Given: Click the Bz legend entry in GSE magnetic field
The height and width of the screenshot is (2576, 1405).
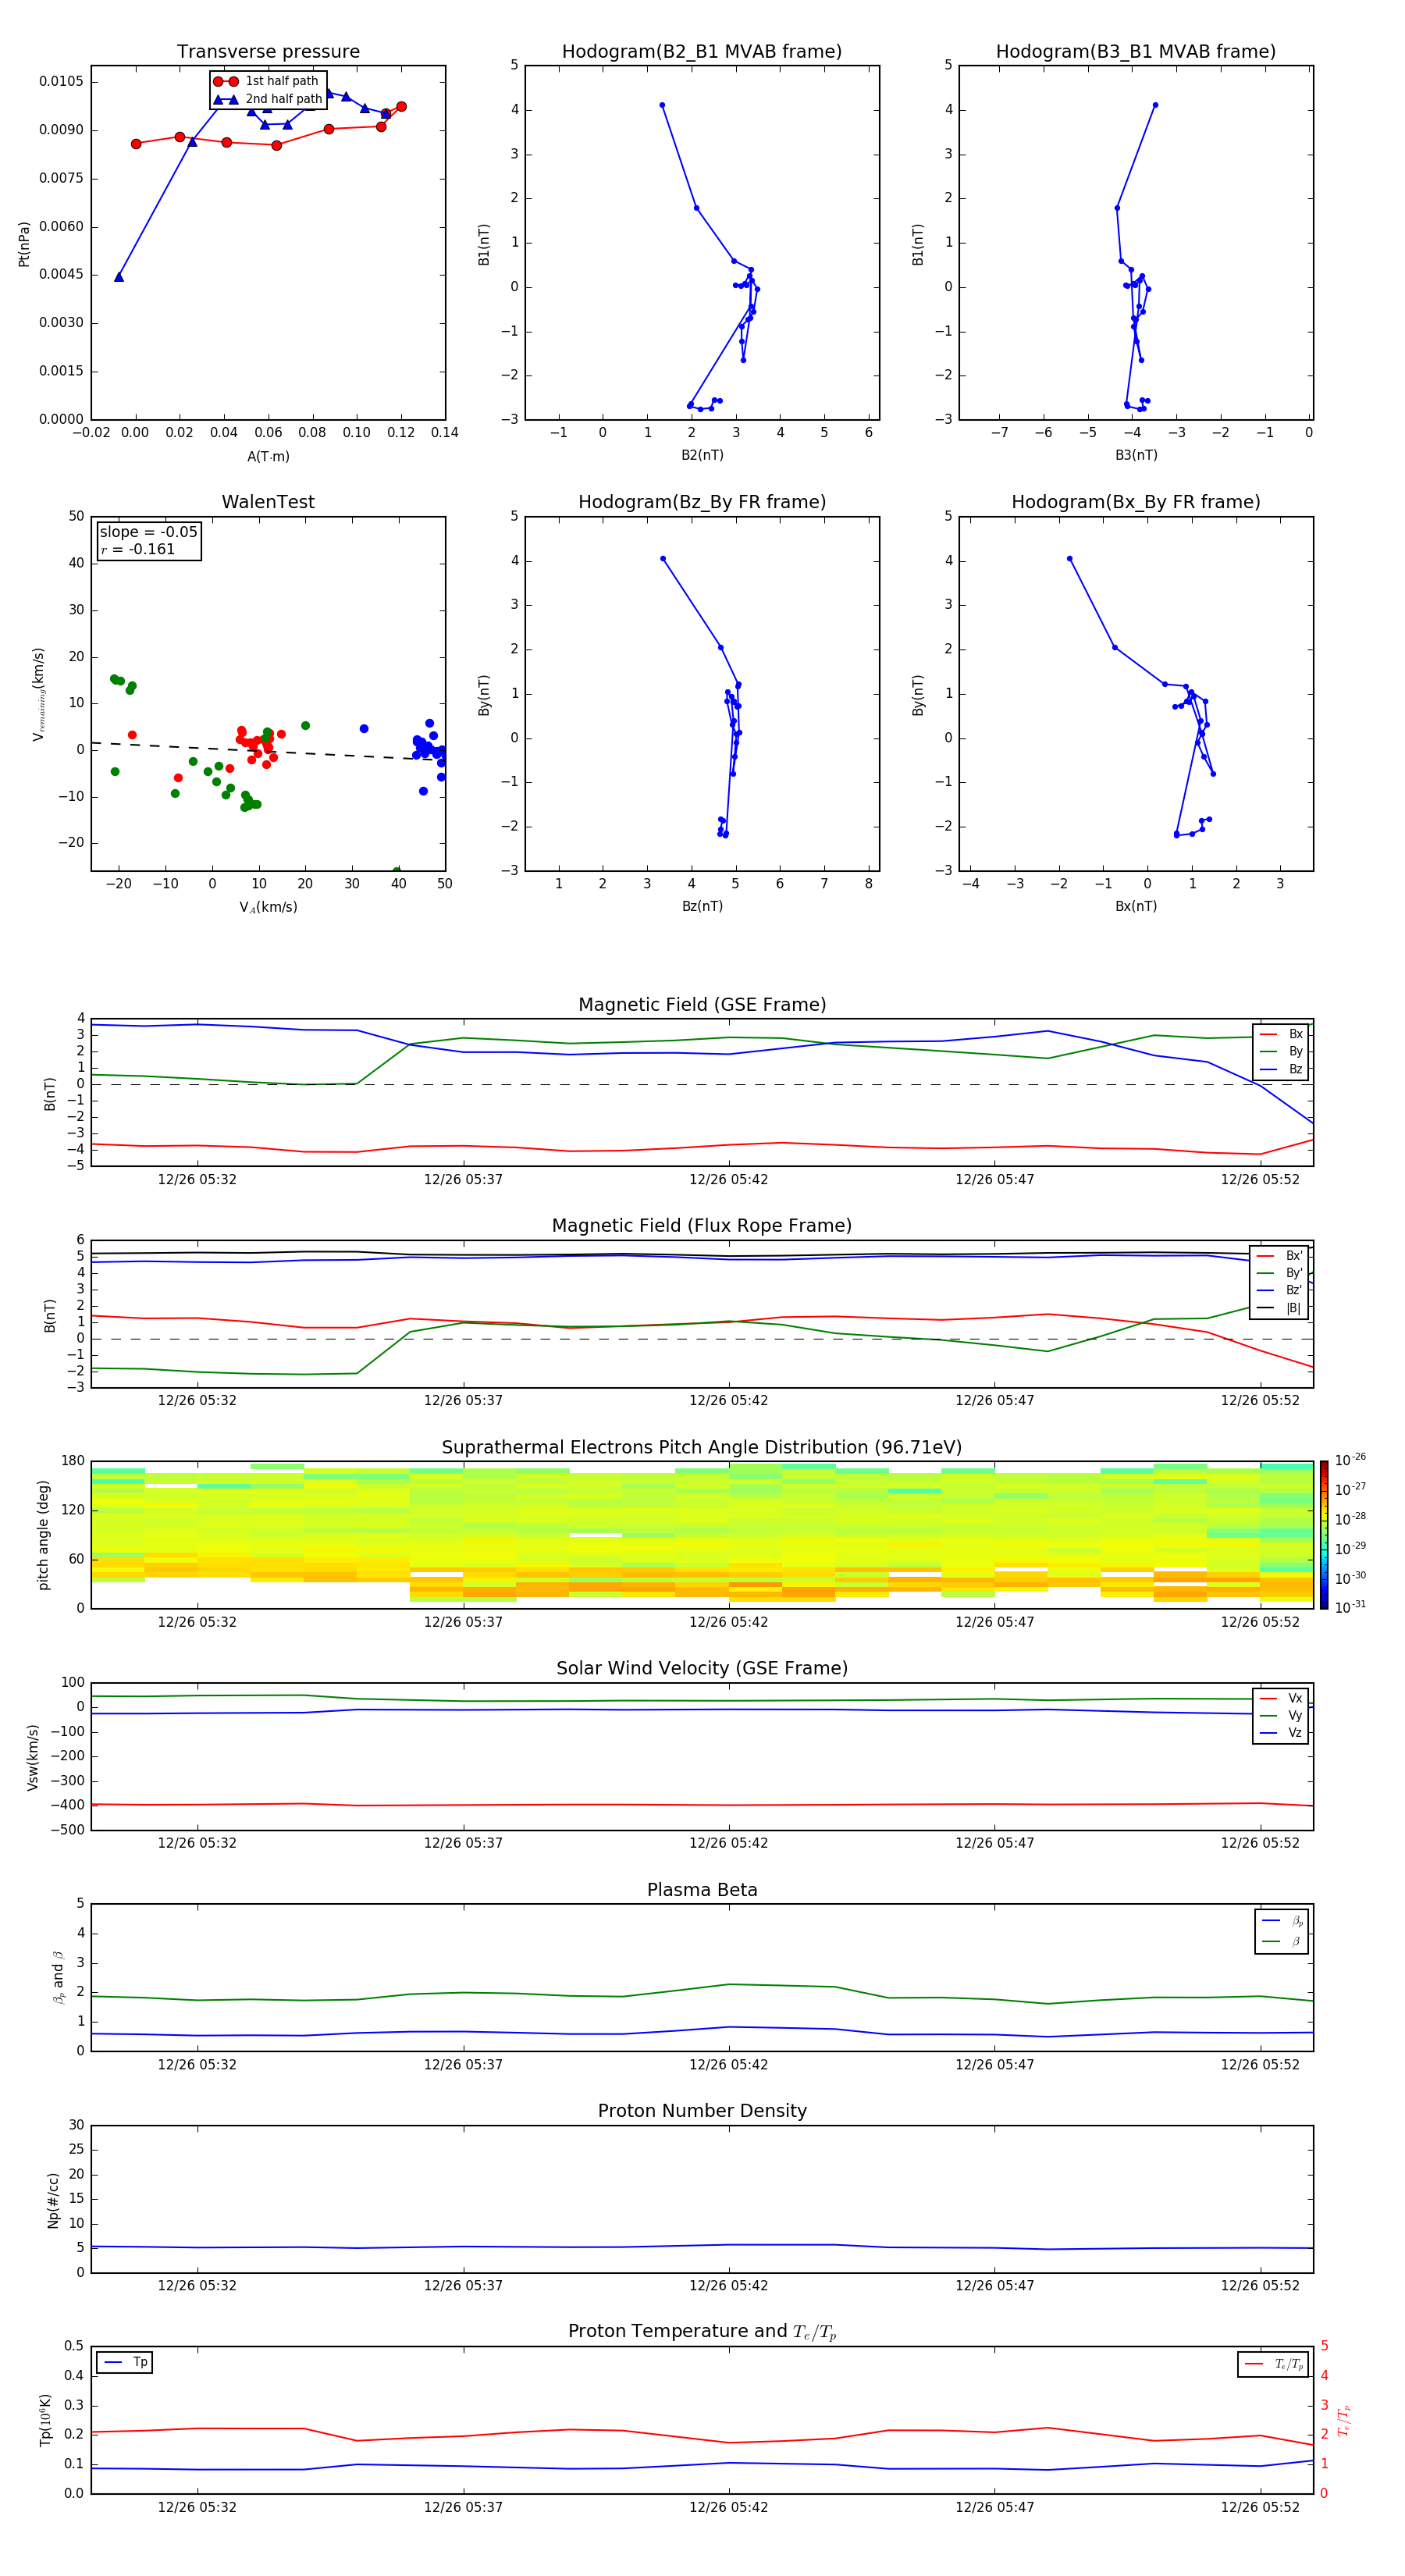Looking at the screenshot, I should (x=1280, y=1069).
